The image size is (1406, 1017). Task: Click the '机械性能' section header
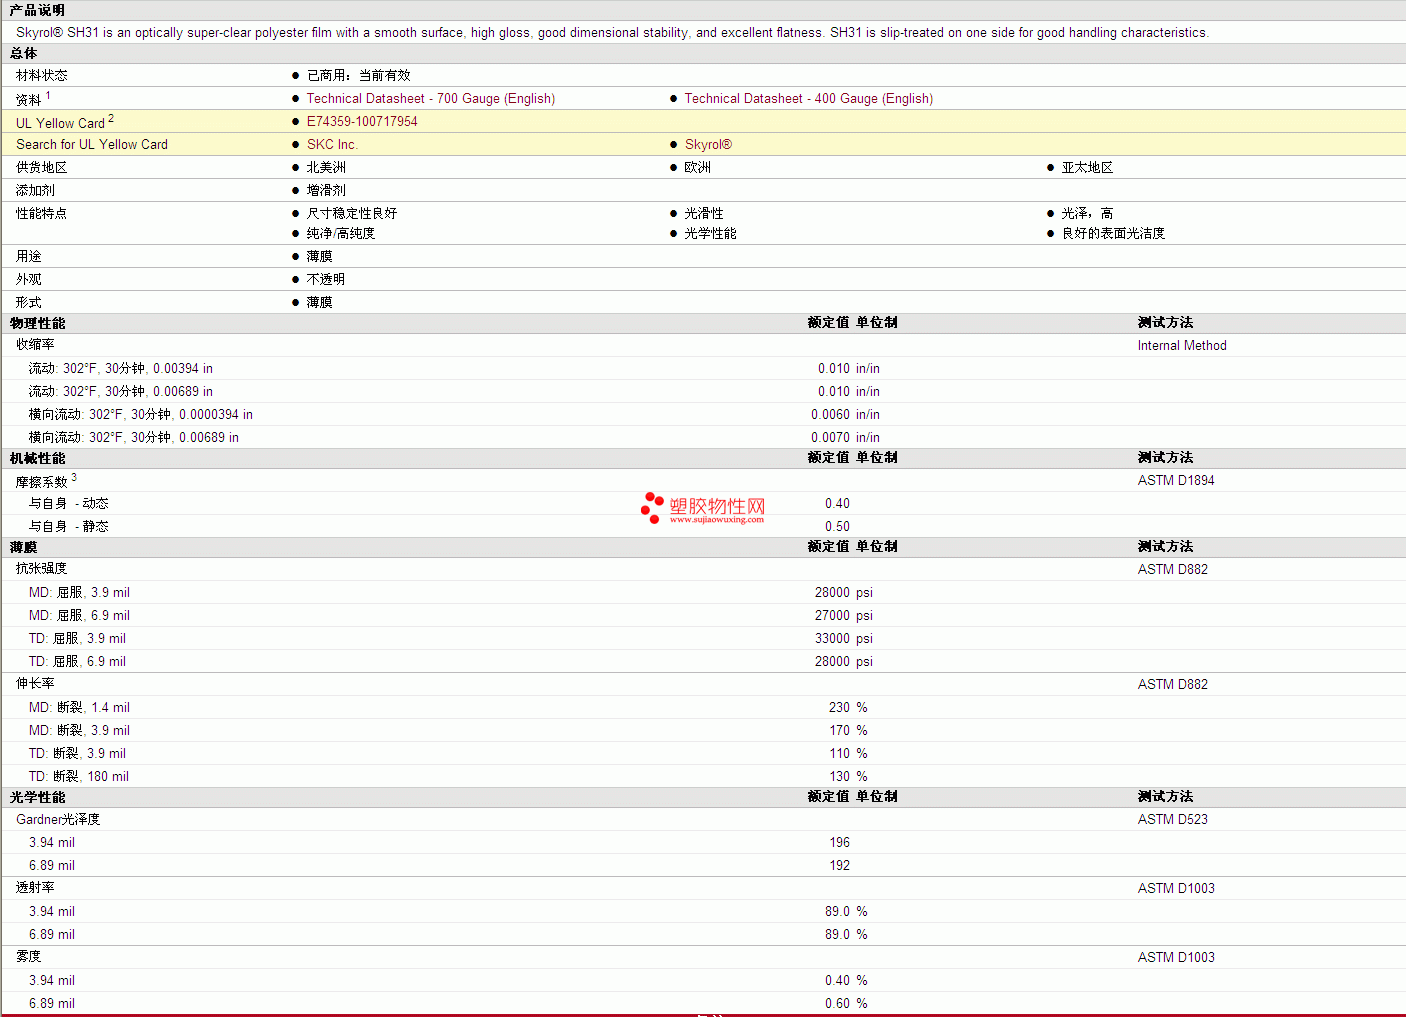pyautogui.click(x=37, y=458)
